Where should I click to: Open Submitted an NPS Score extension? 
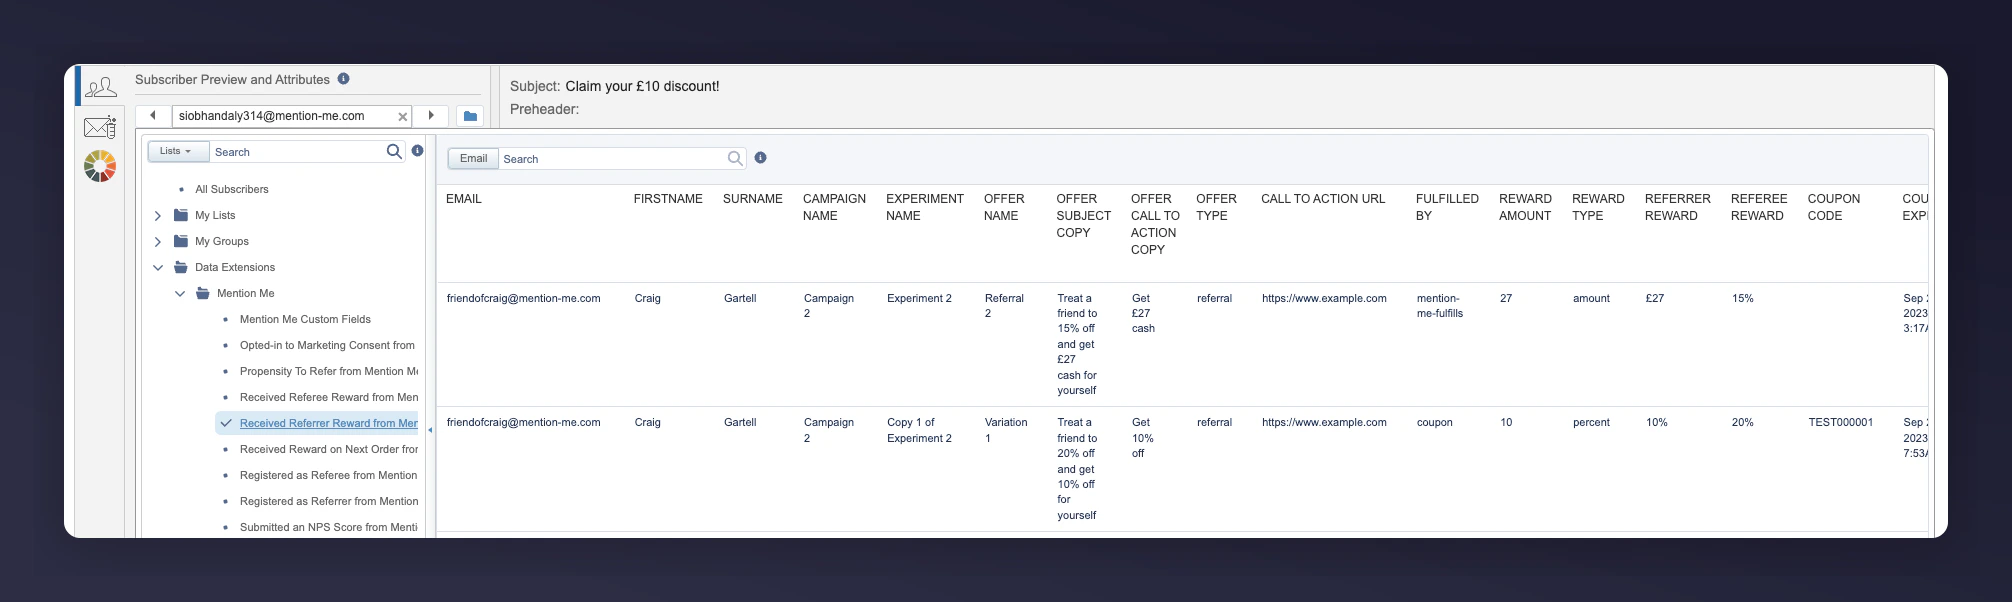click(x=328, y=527)
